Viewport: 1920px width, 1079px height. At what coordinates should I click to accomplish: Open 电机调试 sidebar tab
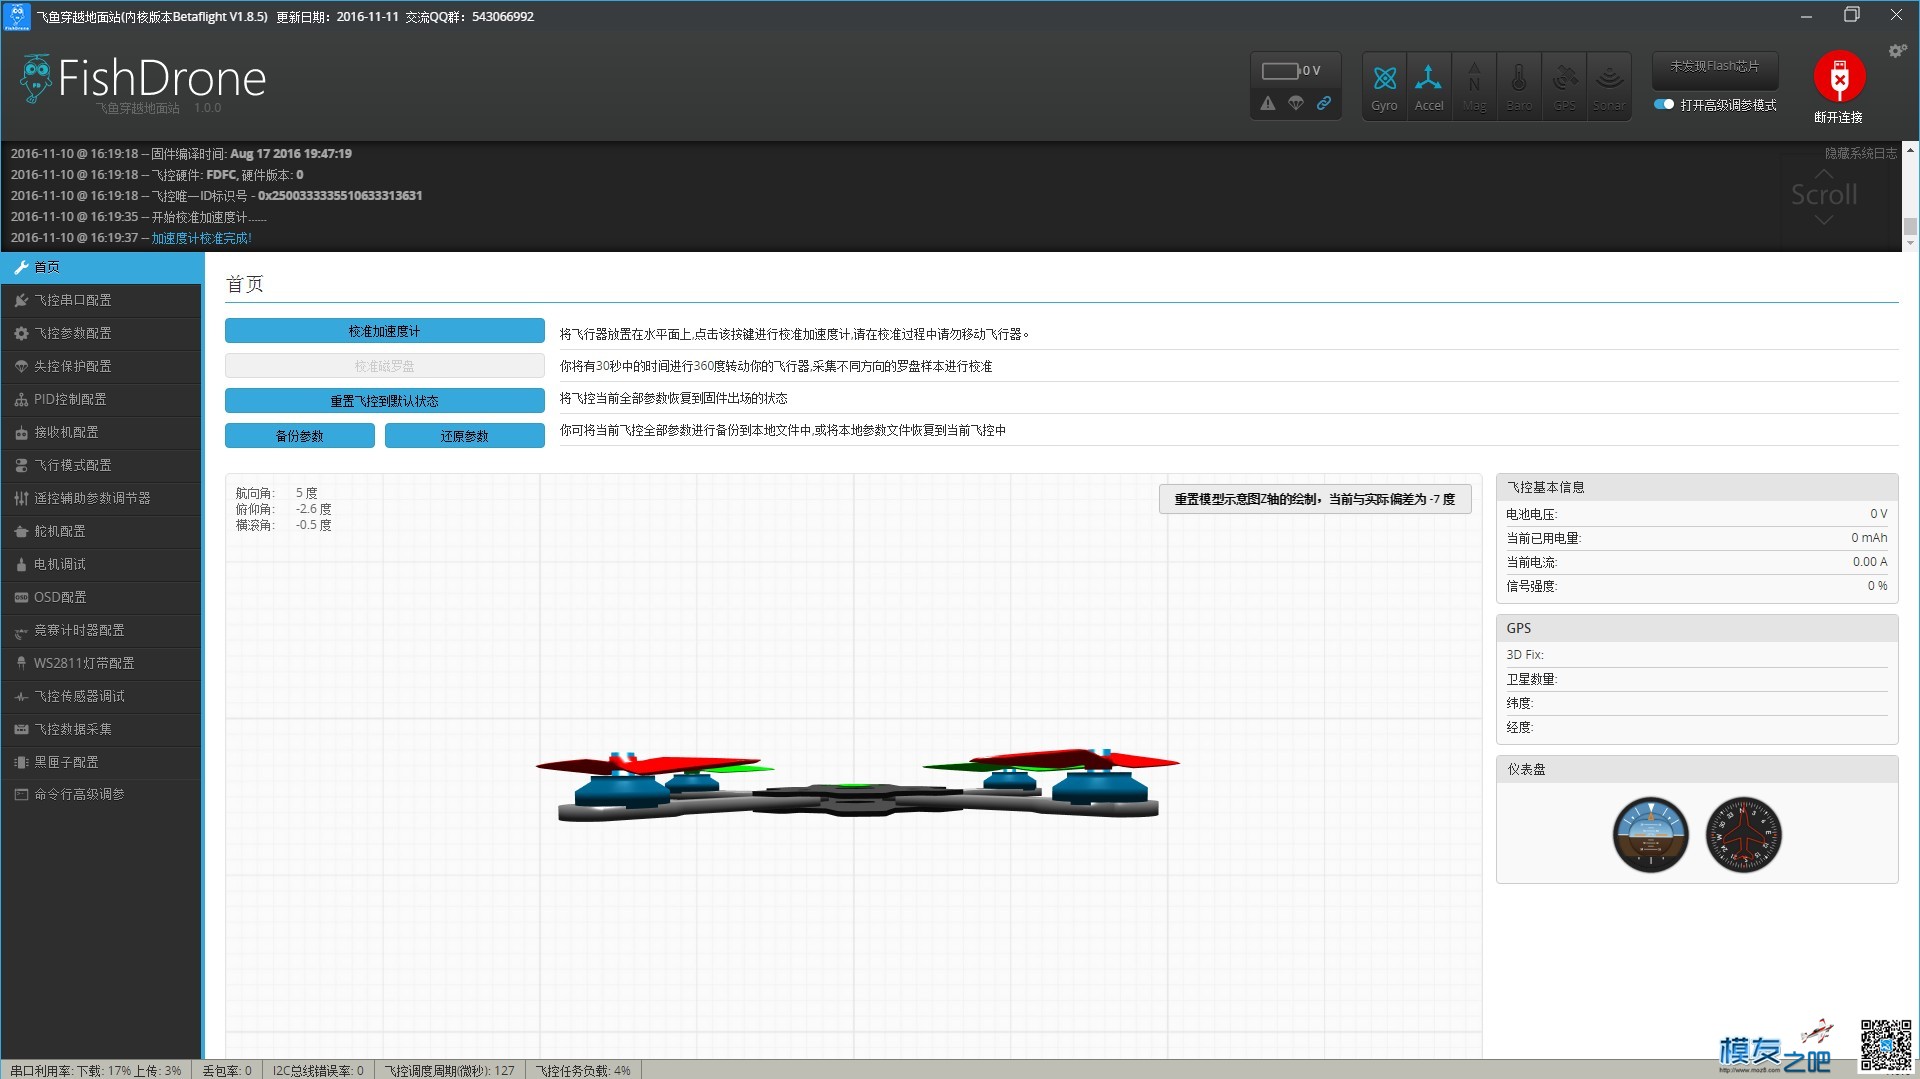pos(101,564)
